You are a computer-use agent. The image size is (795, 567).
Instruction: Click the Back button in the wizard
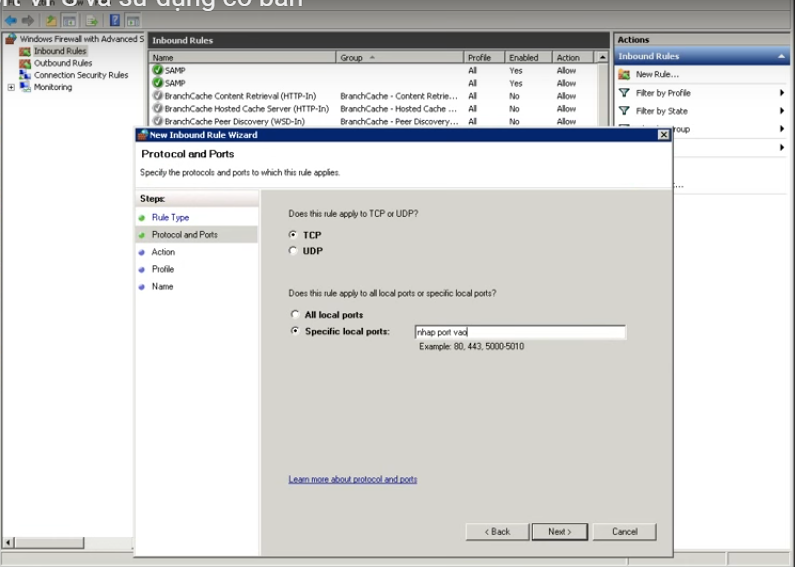coord(497,531)
